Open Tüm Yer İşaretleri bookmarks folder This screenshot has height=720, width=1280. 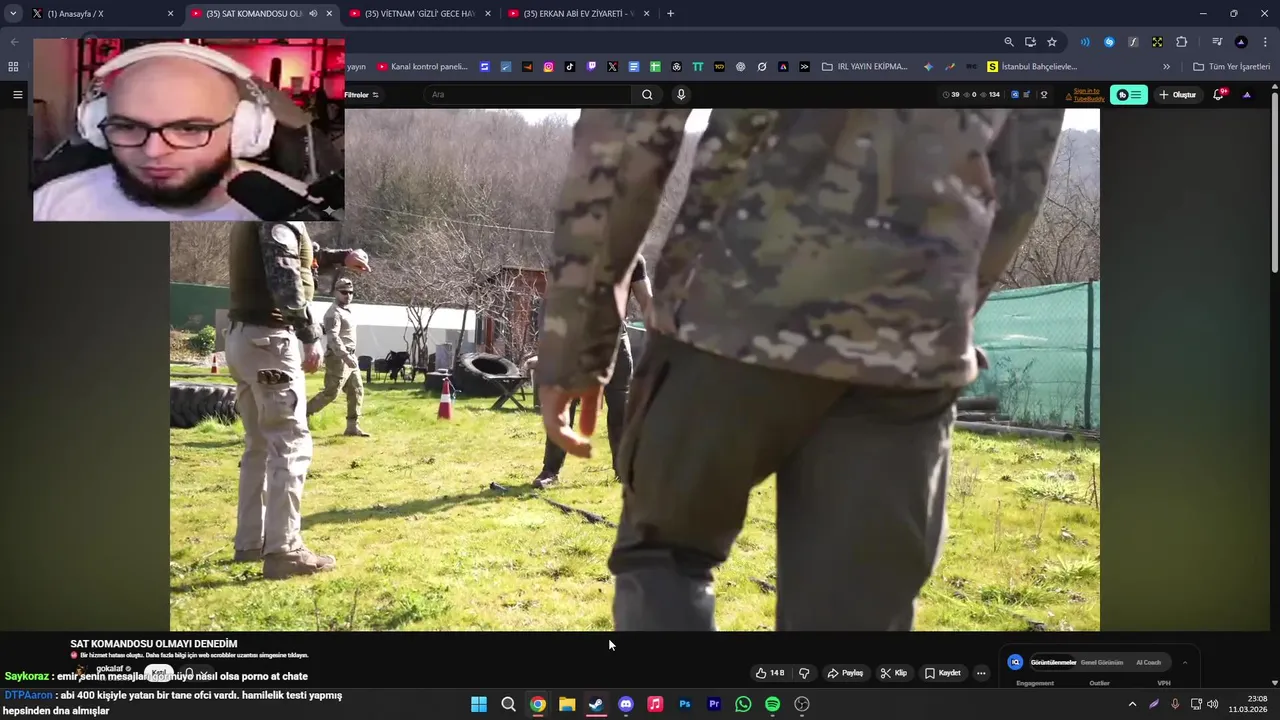1232,67
